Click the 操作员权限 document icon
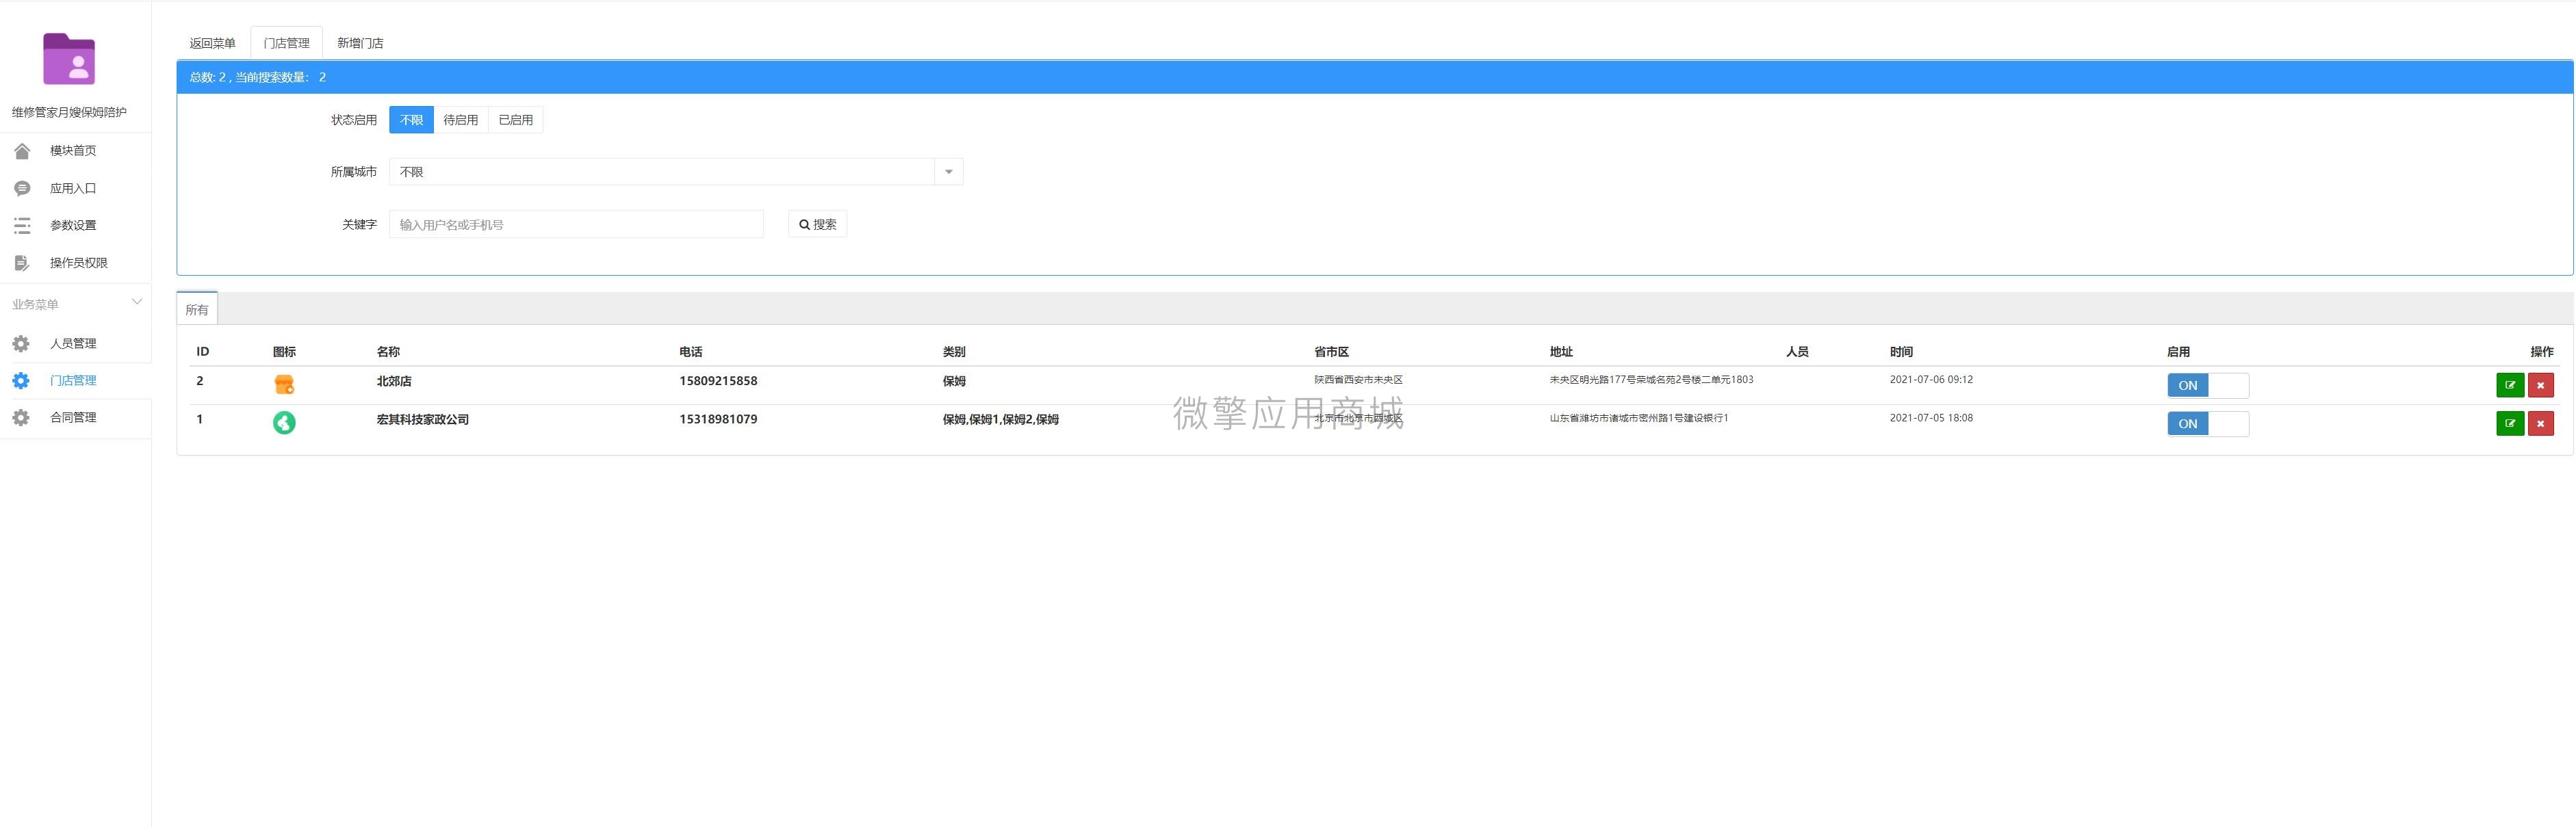The image size is (2576, 827). pyautogui.click(x=22, y=263)
